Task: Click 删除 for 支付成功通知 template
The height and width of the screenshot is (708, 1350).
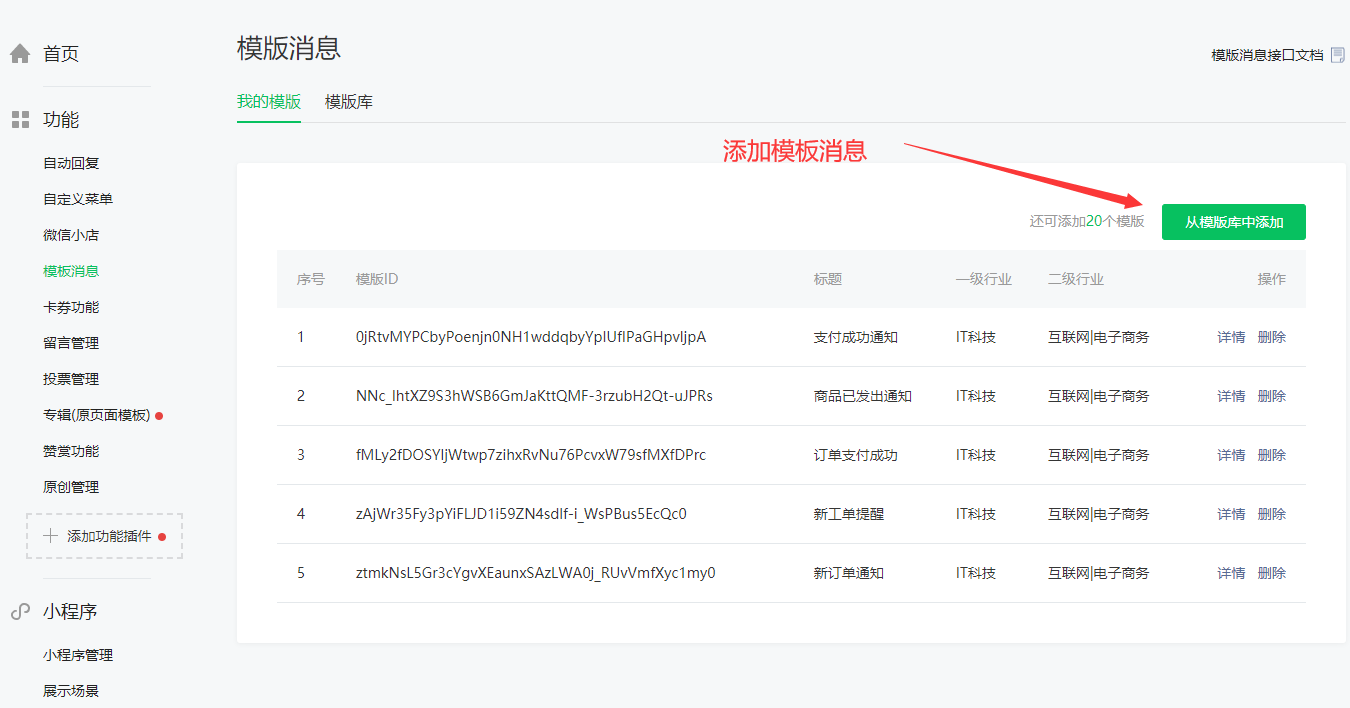Action: tap(1272, 337)
